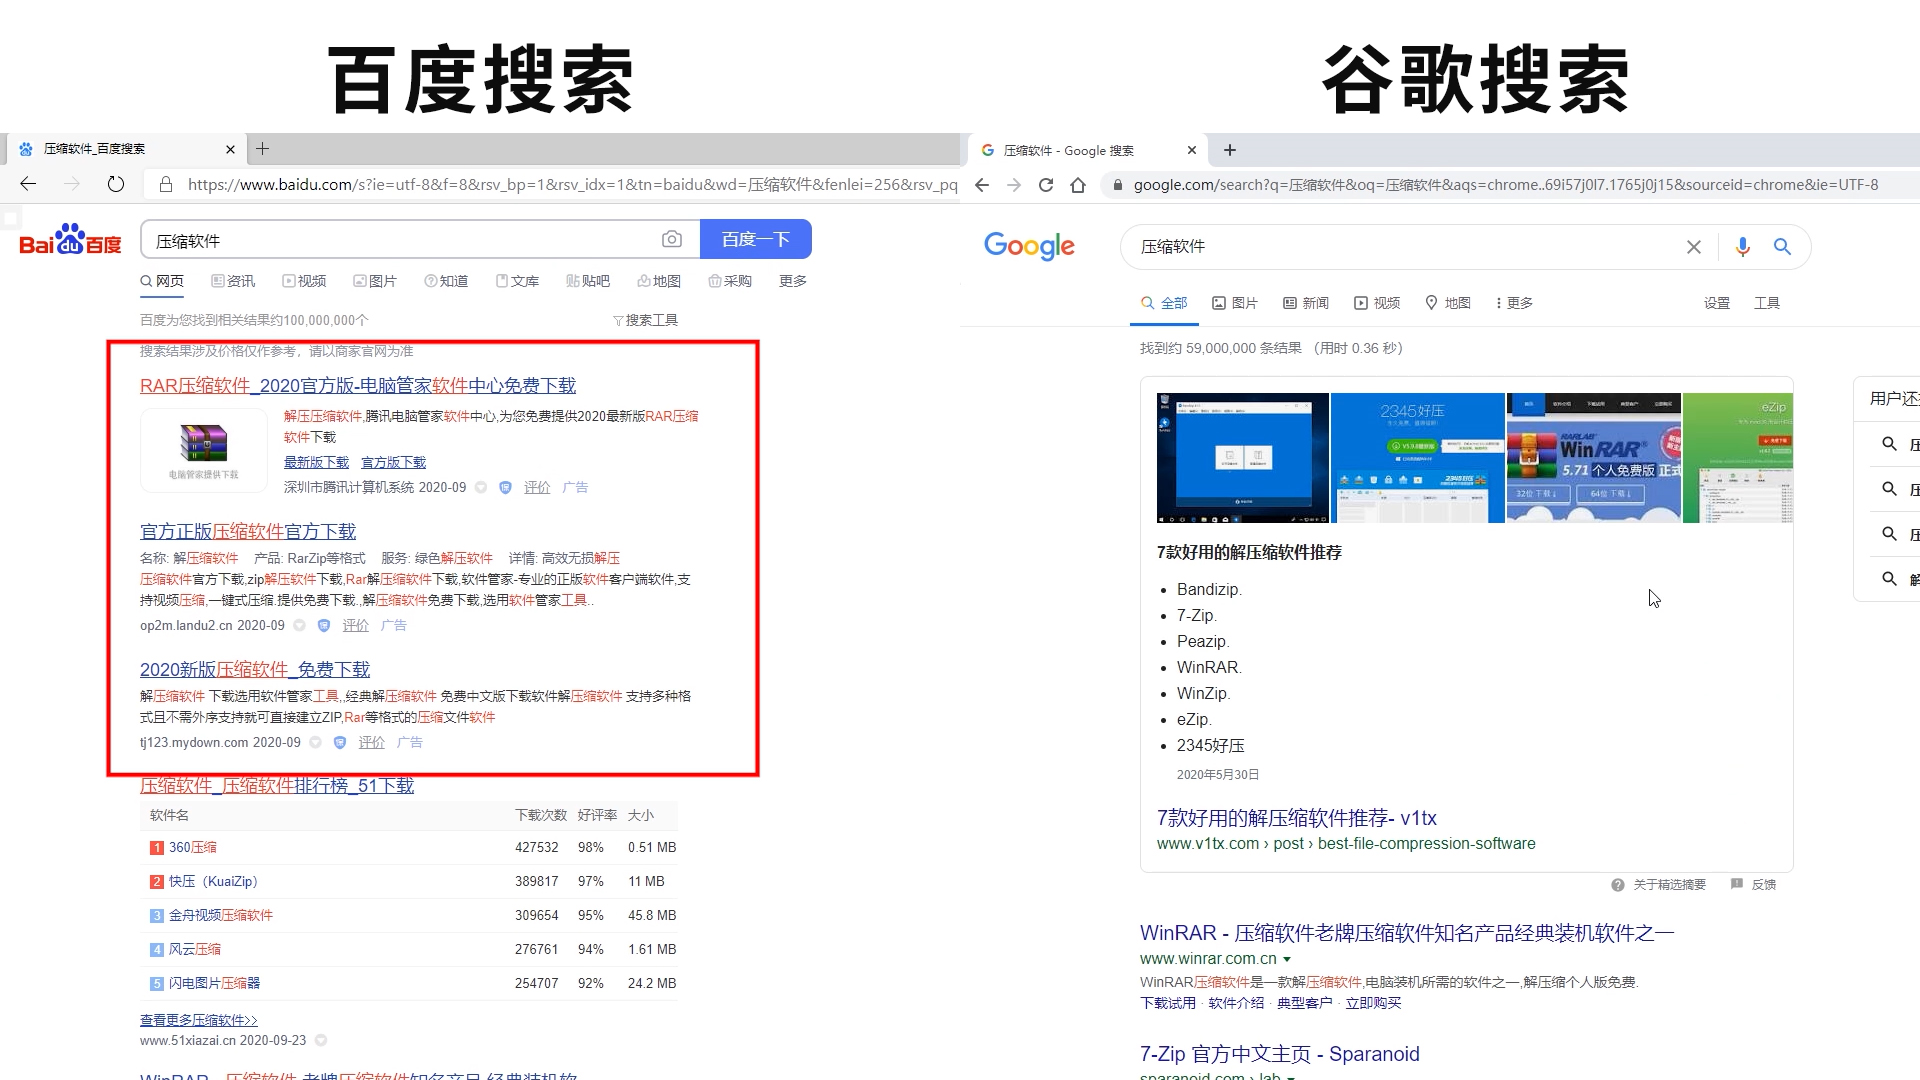Open RAR压缩软件_2020官方版 result link
This screenshot has height=1080, width=1920.
[x=358, y=386]
